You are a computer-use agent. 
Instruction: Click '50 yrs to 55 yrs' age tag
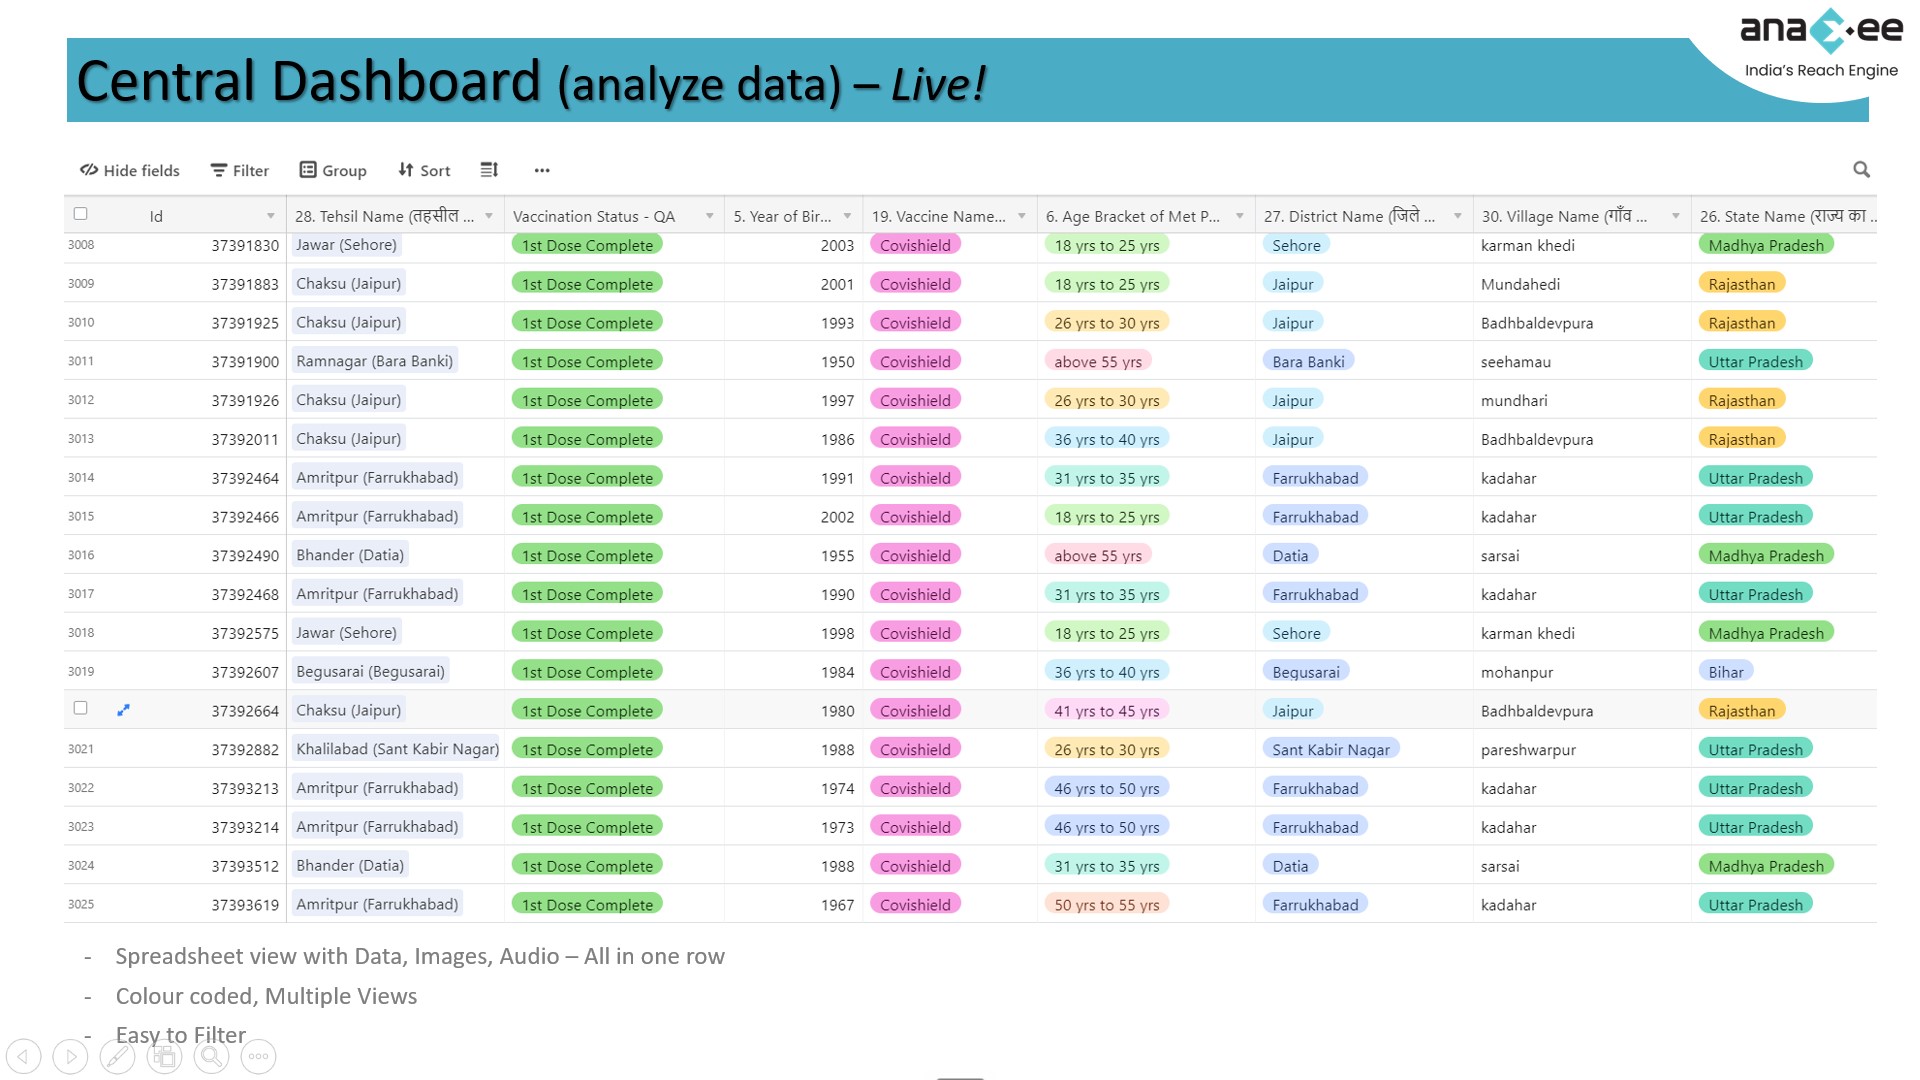[x=1107, y=904]
